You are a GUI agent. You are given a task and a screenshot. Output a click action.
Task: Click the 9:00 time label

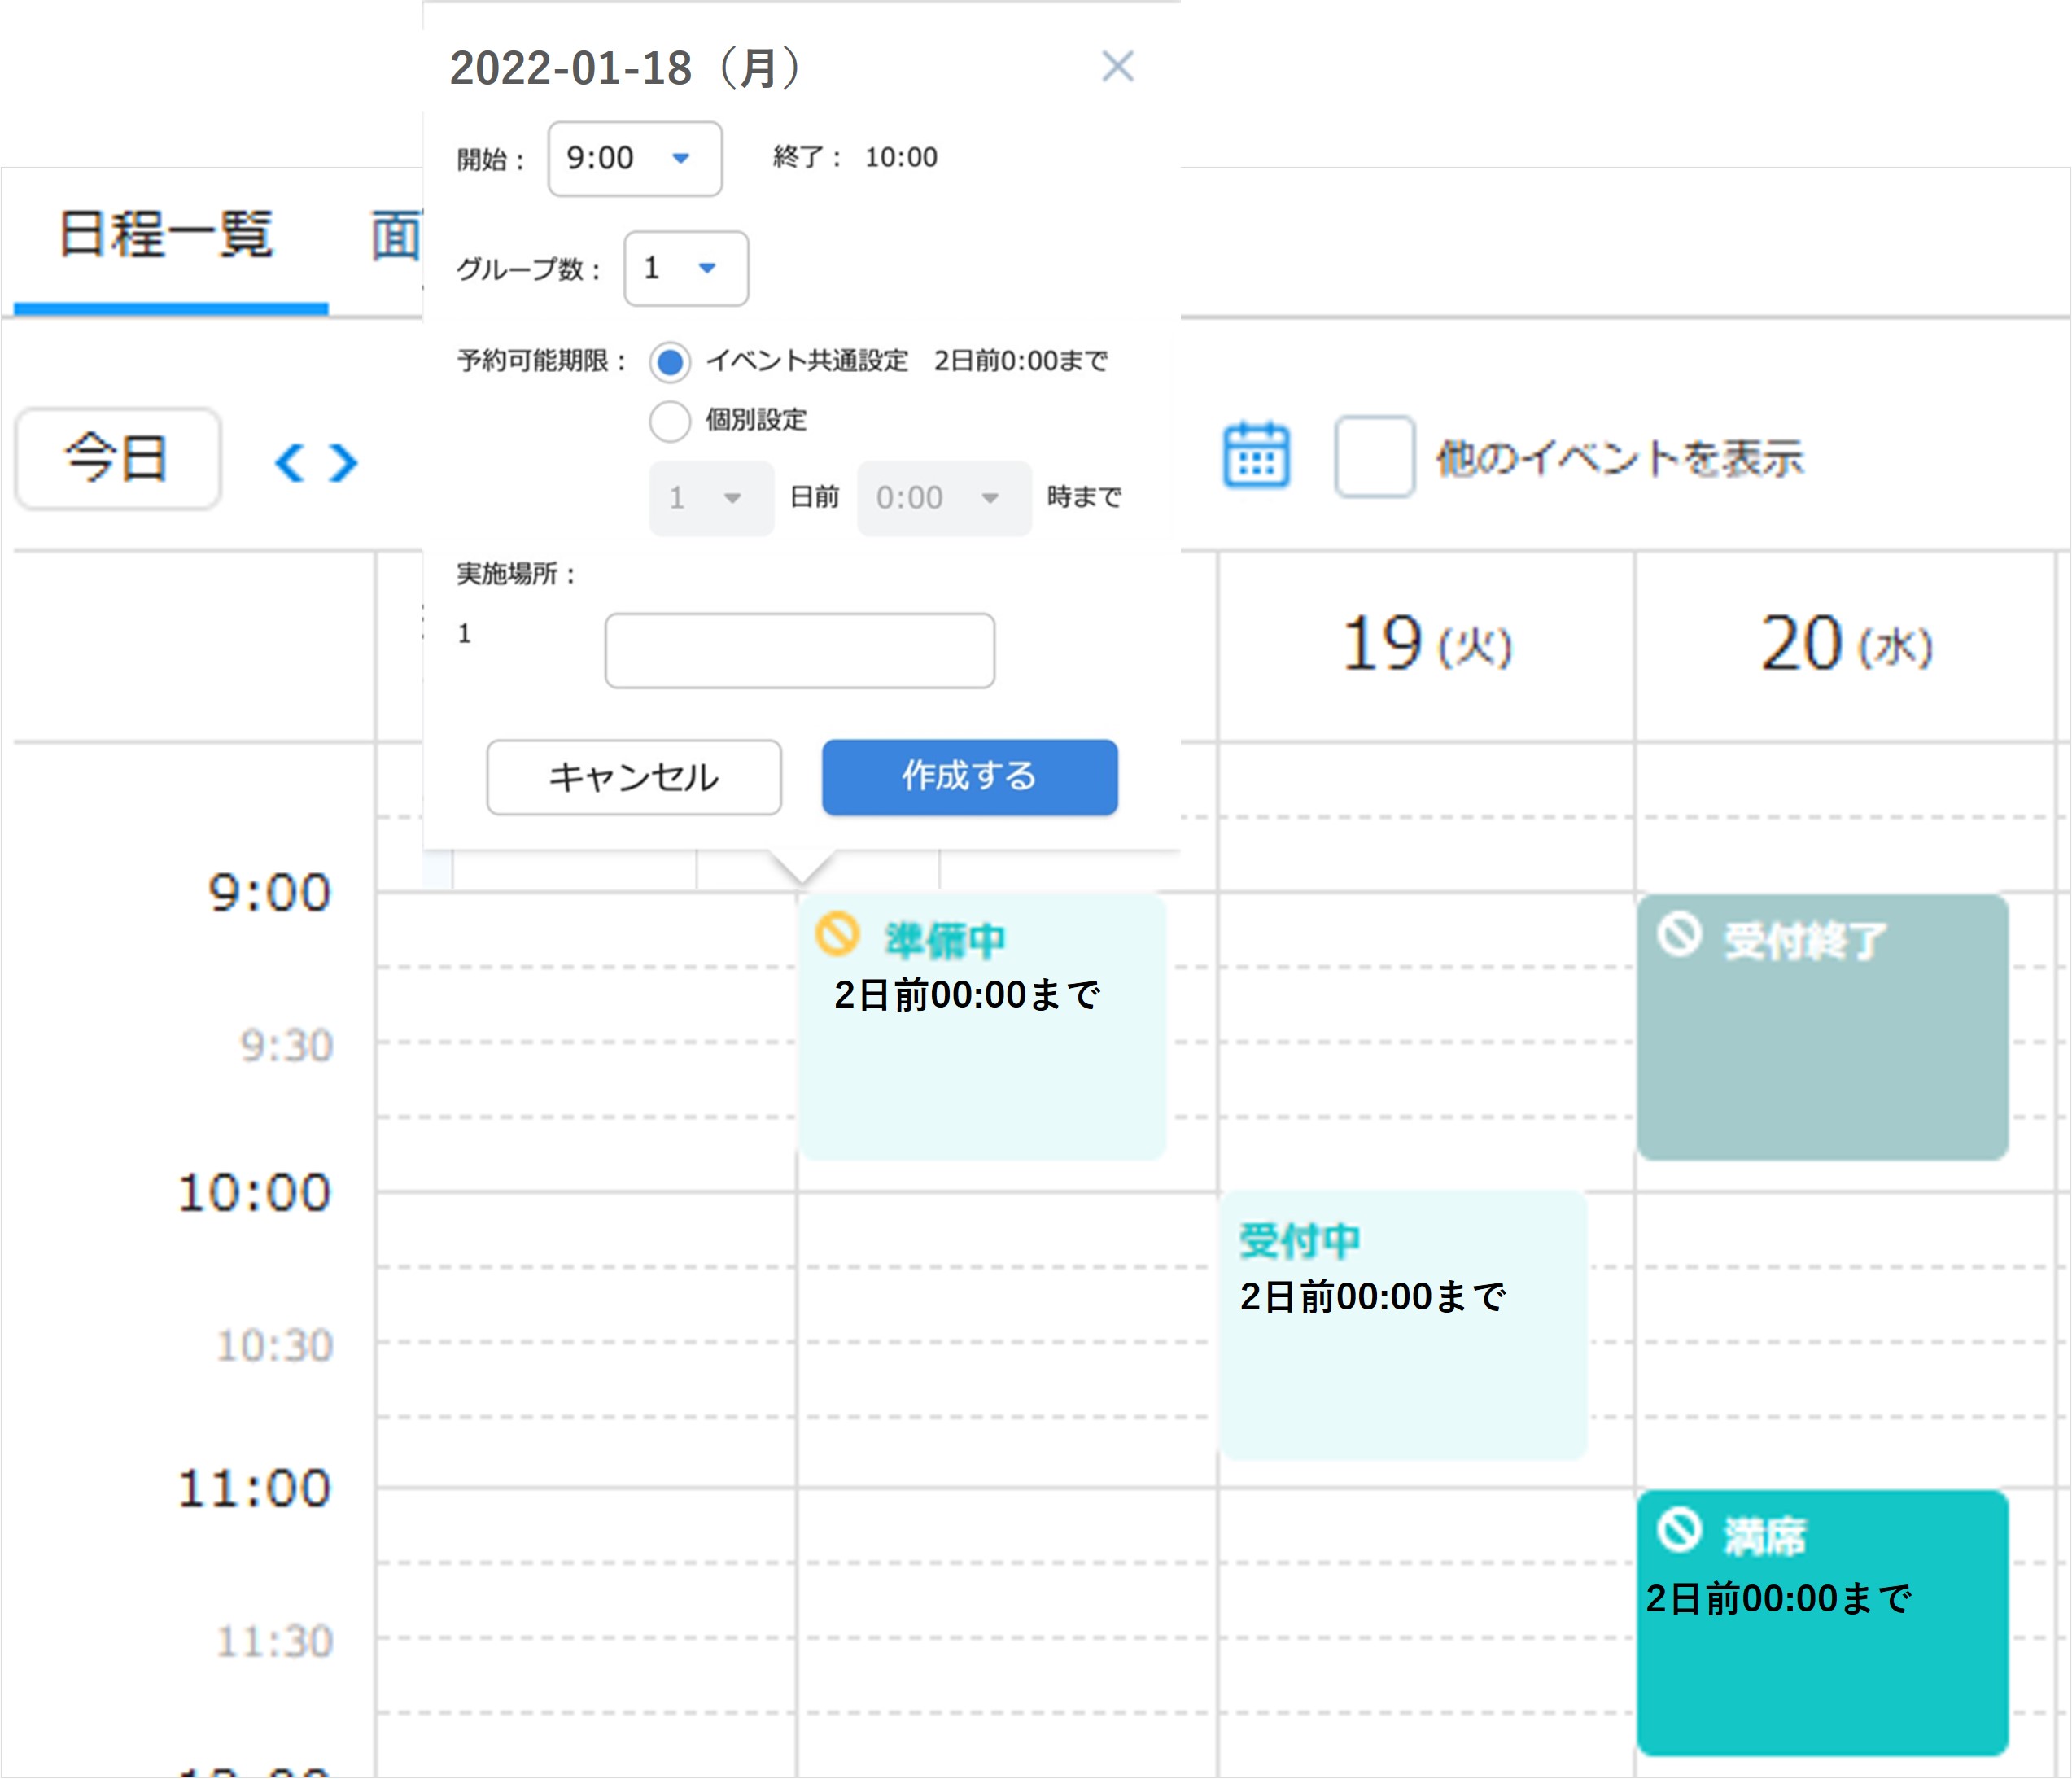point(269,893)
